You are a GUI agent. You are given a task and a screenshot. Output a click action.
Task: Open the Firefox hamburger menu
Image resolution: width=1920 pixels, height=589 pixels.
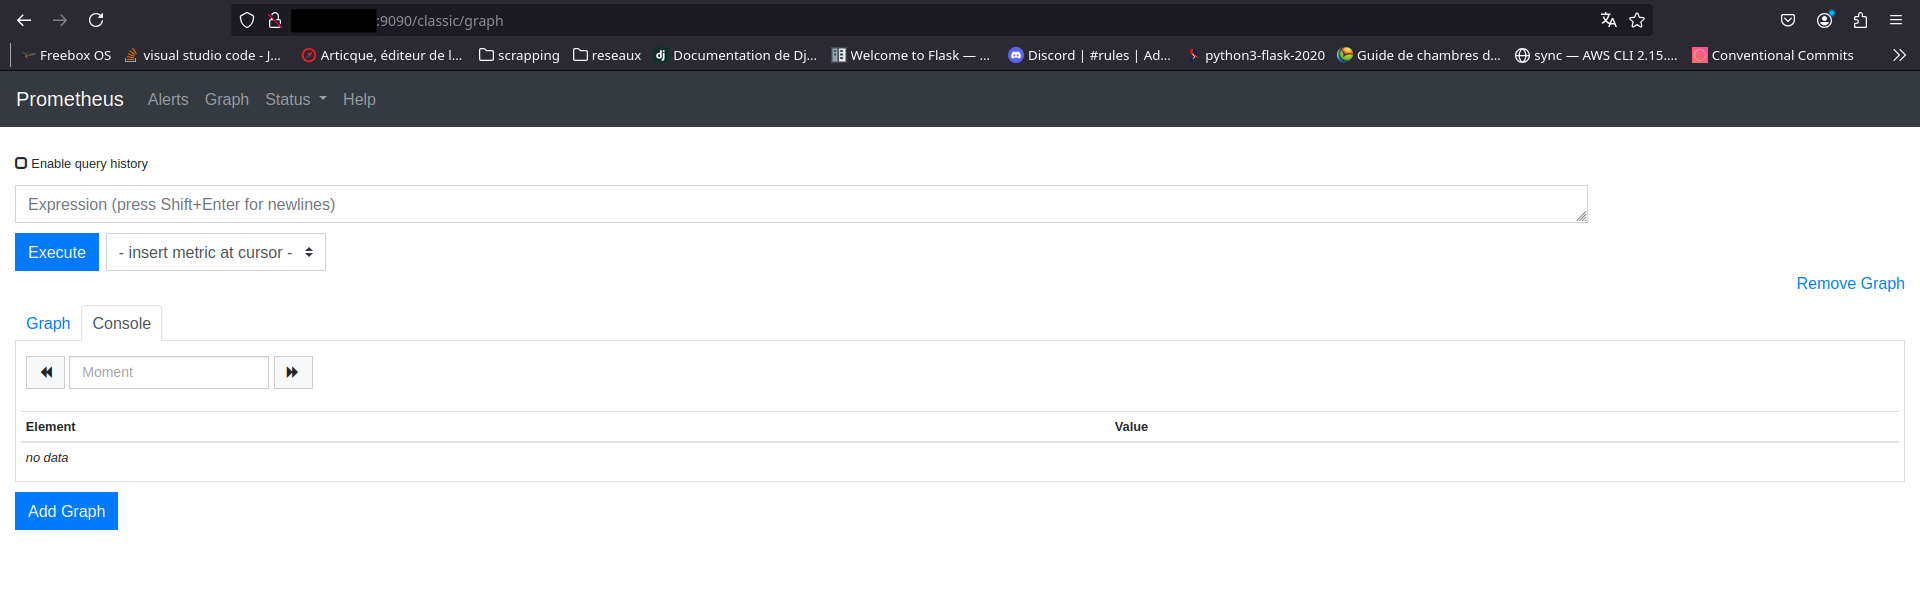coord(1896,20)
